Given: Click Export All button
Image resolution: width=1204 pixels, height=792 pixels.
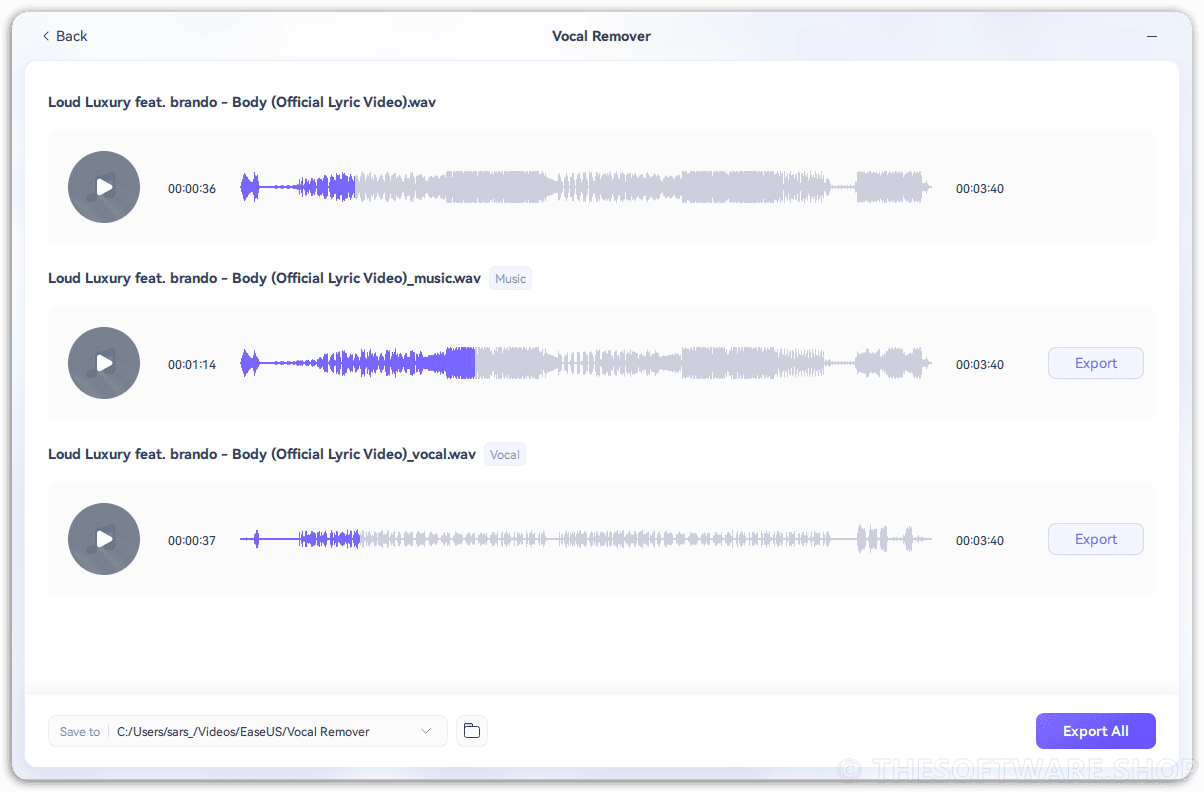Looking at the screenshot, I should pos(1096,731).
